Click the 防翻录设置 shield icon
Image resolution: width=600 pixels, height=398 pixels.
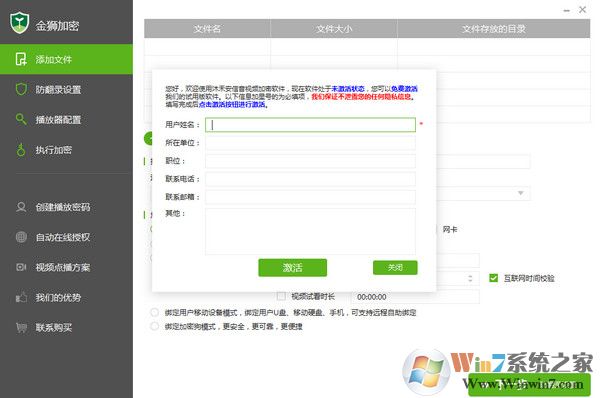[21, 89]
